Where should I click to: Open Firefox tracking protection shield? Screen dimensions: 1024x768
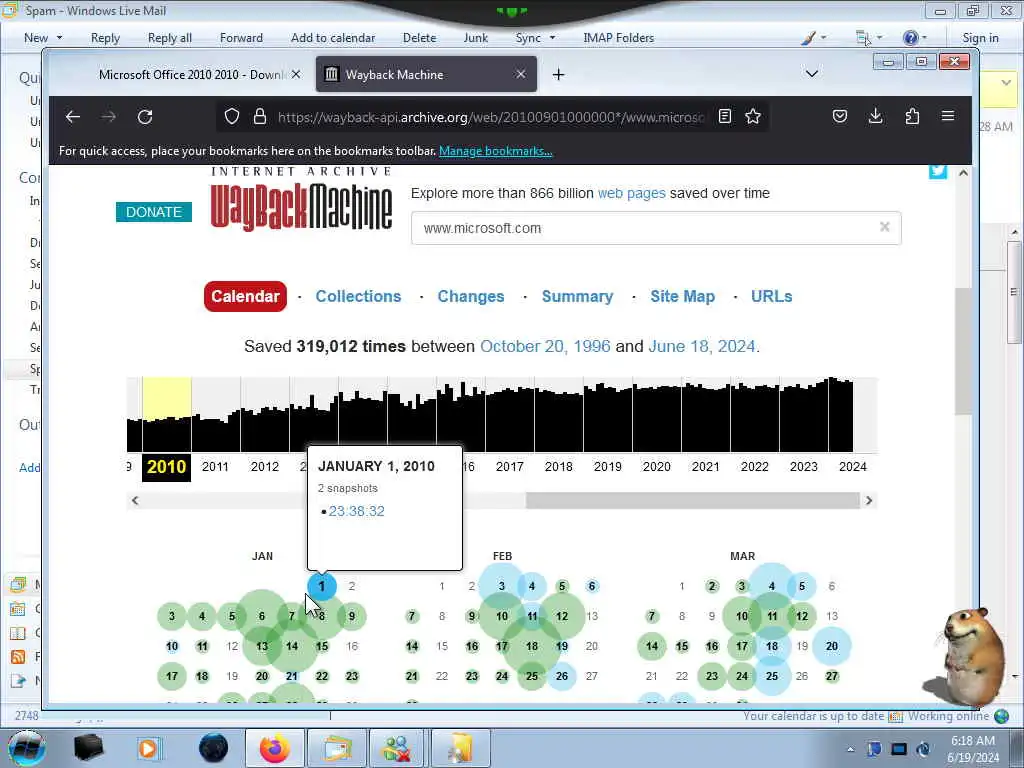point(232,117)
